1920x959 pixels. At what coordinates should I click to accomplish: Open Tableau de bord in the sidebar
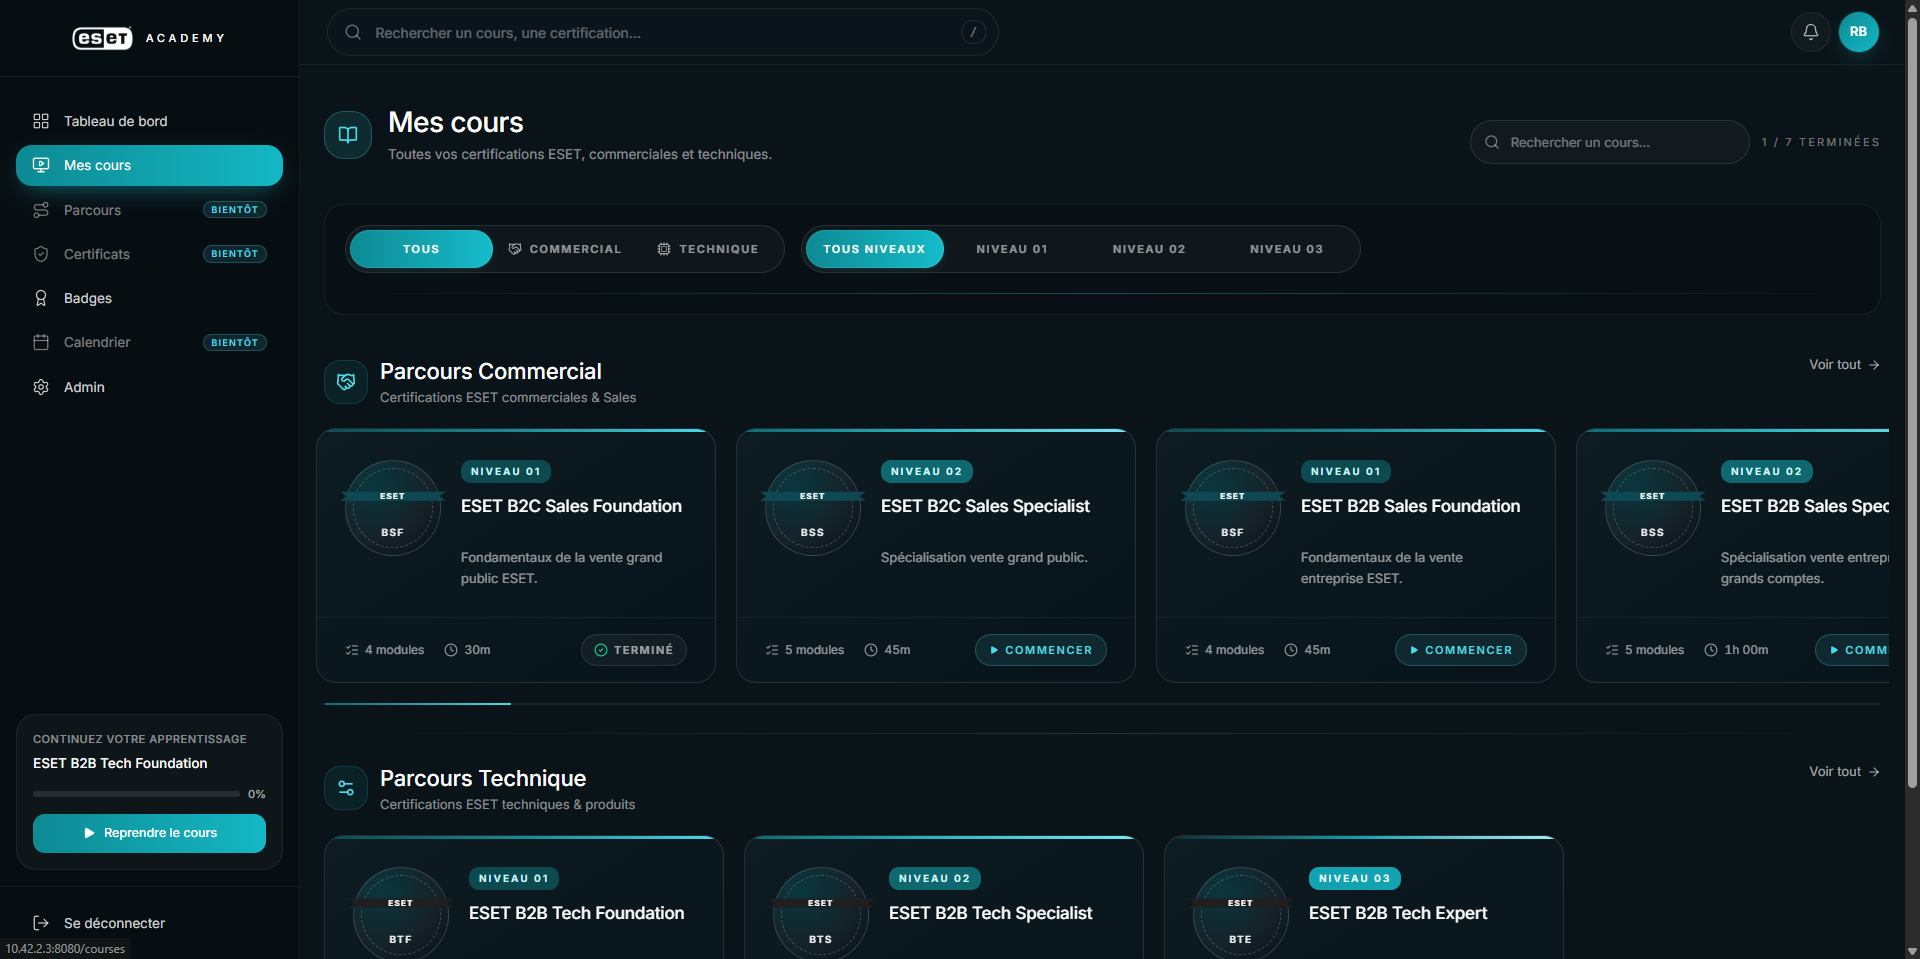click(x=149, y=121)
